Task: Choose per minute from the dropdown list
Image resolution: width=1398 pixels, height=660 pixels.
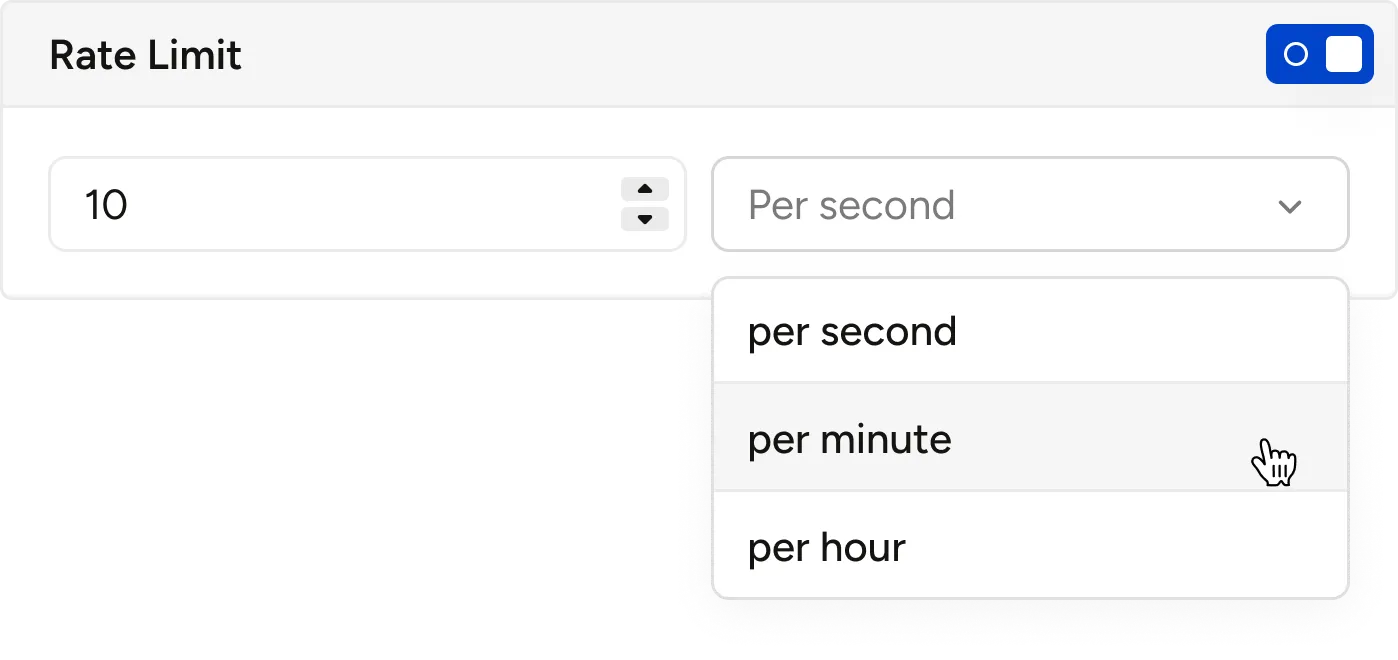Action: tap(1030, 437)
